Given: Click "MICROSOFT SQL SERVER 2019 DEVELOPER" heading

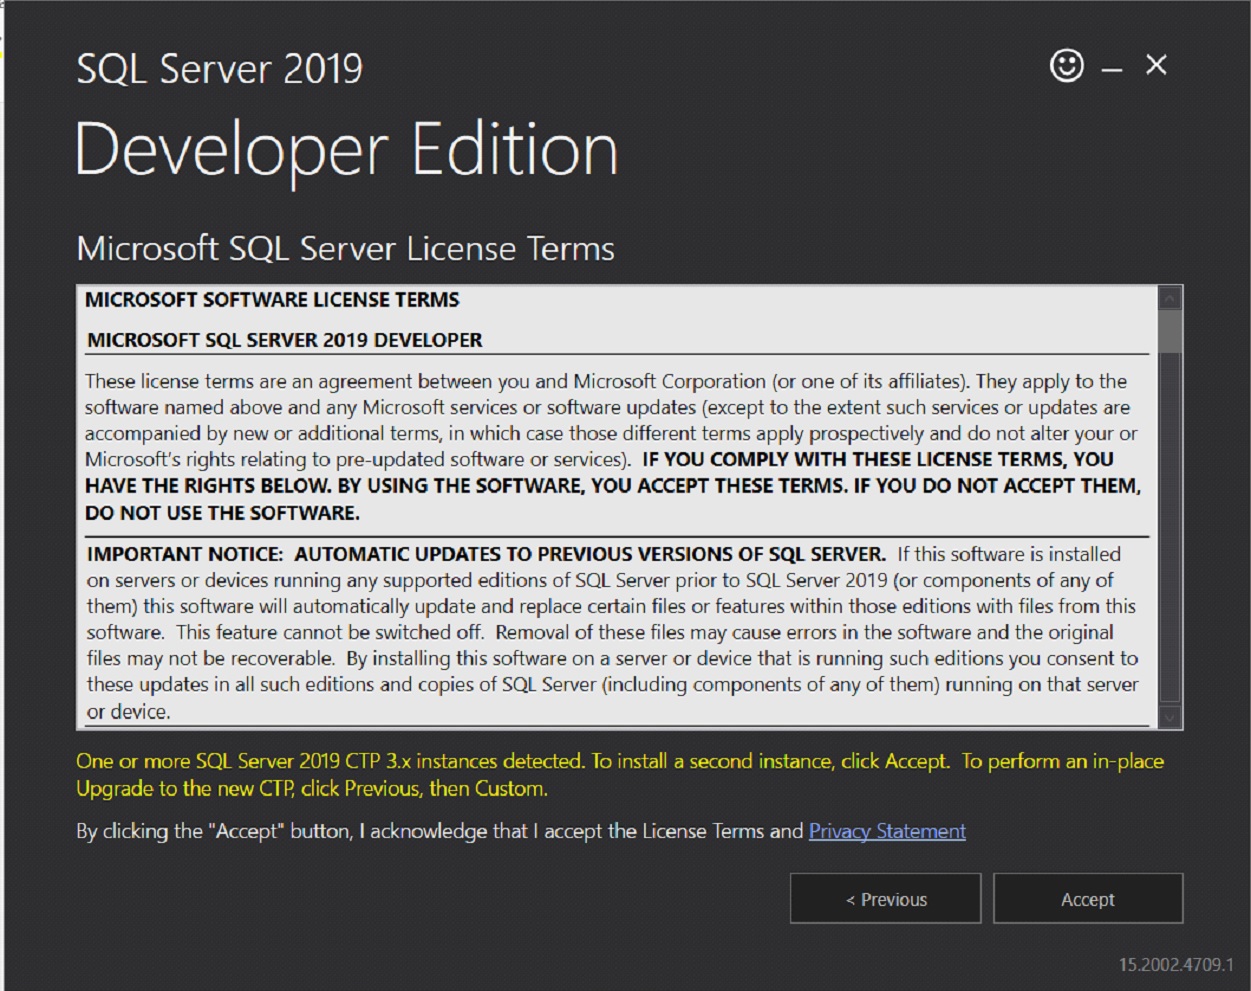Looking at the screenshot, I should [285, 340].
